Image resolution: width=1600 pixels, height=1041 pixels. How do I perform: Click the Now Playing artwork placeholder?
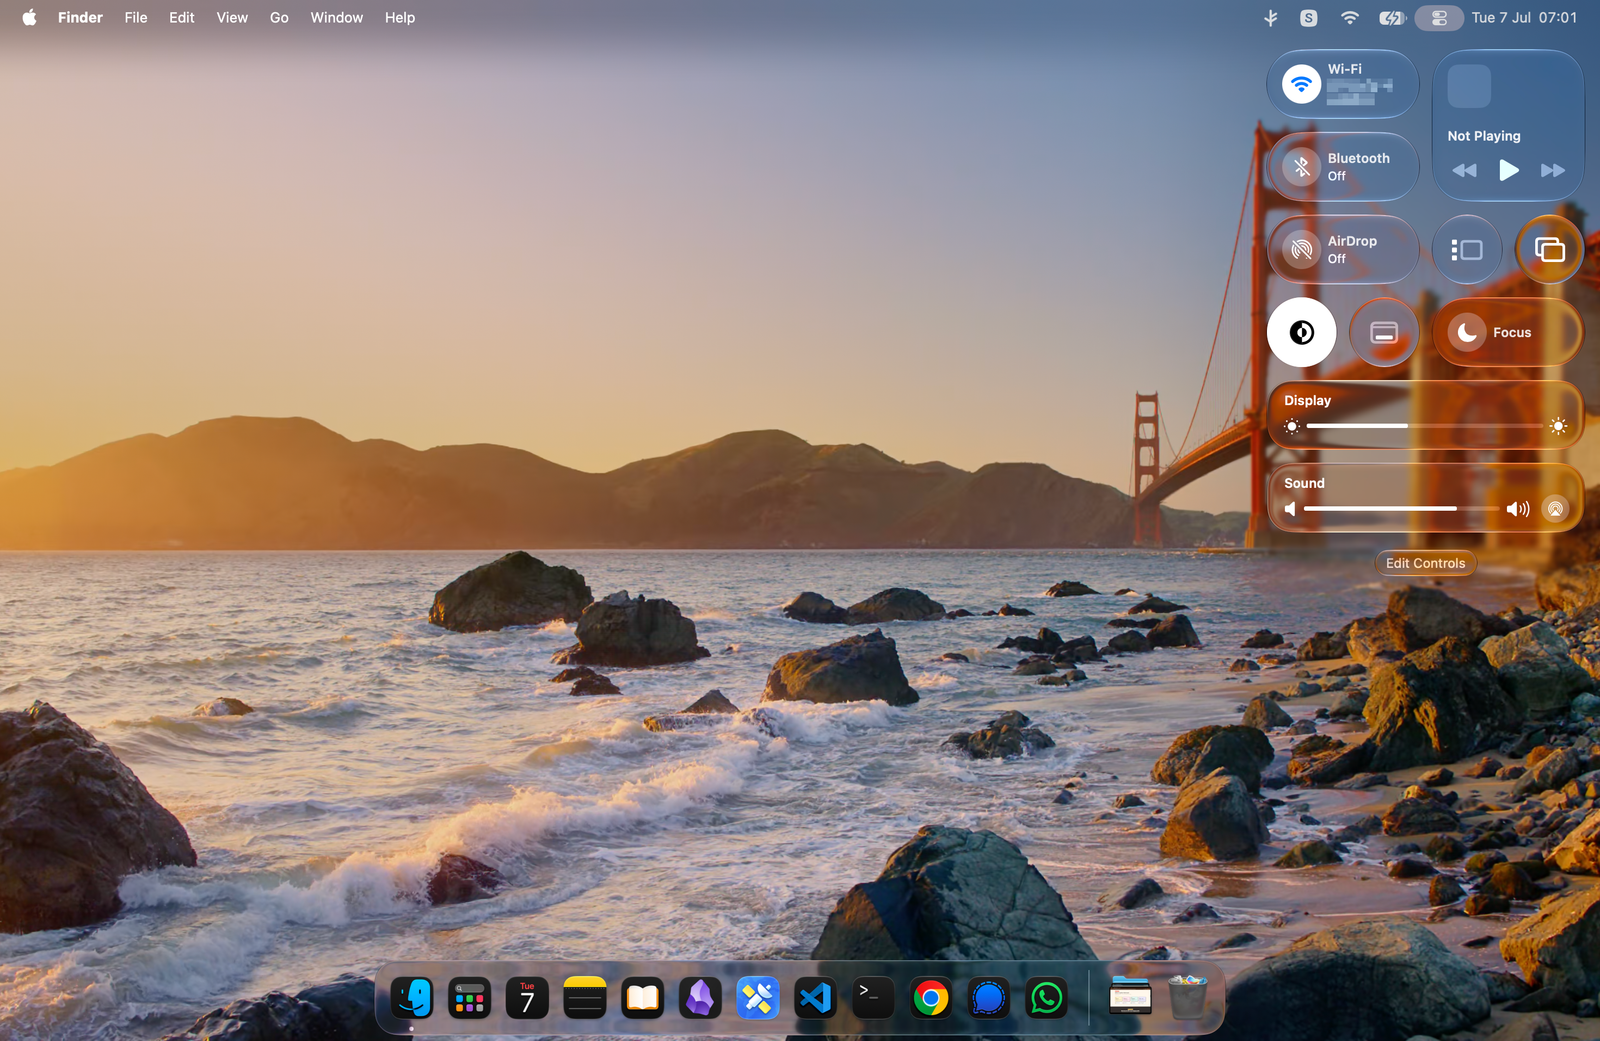(x=1469, y=86)
